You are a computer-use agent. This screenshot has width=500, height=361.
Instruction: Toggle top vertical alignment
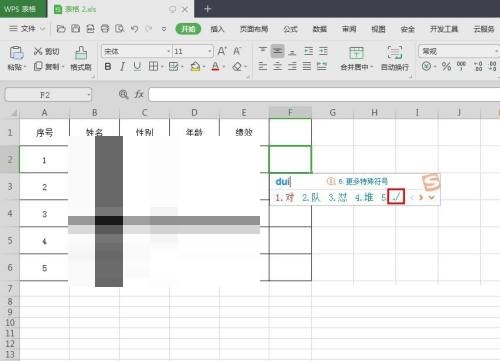(263, 51)
